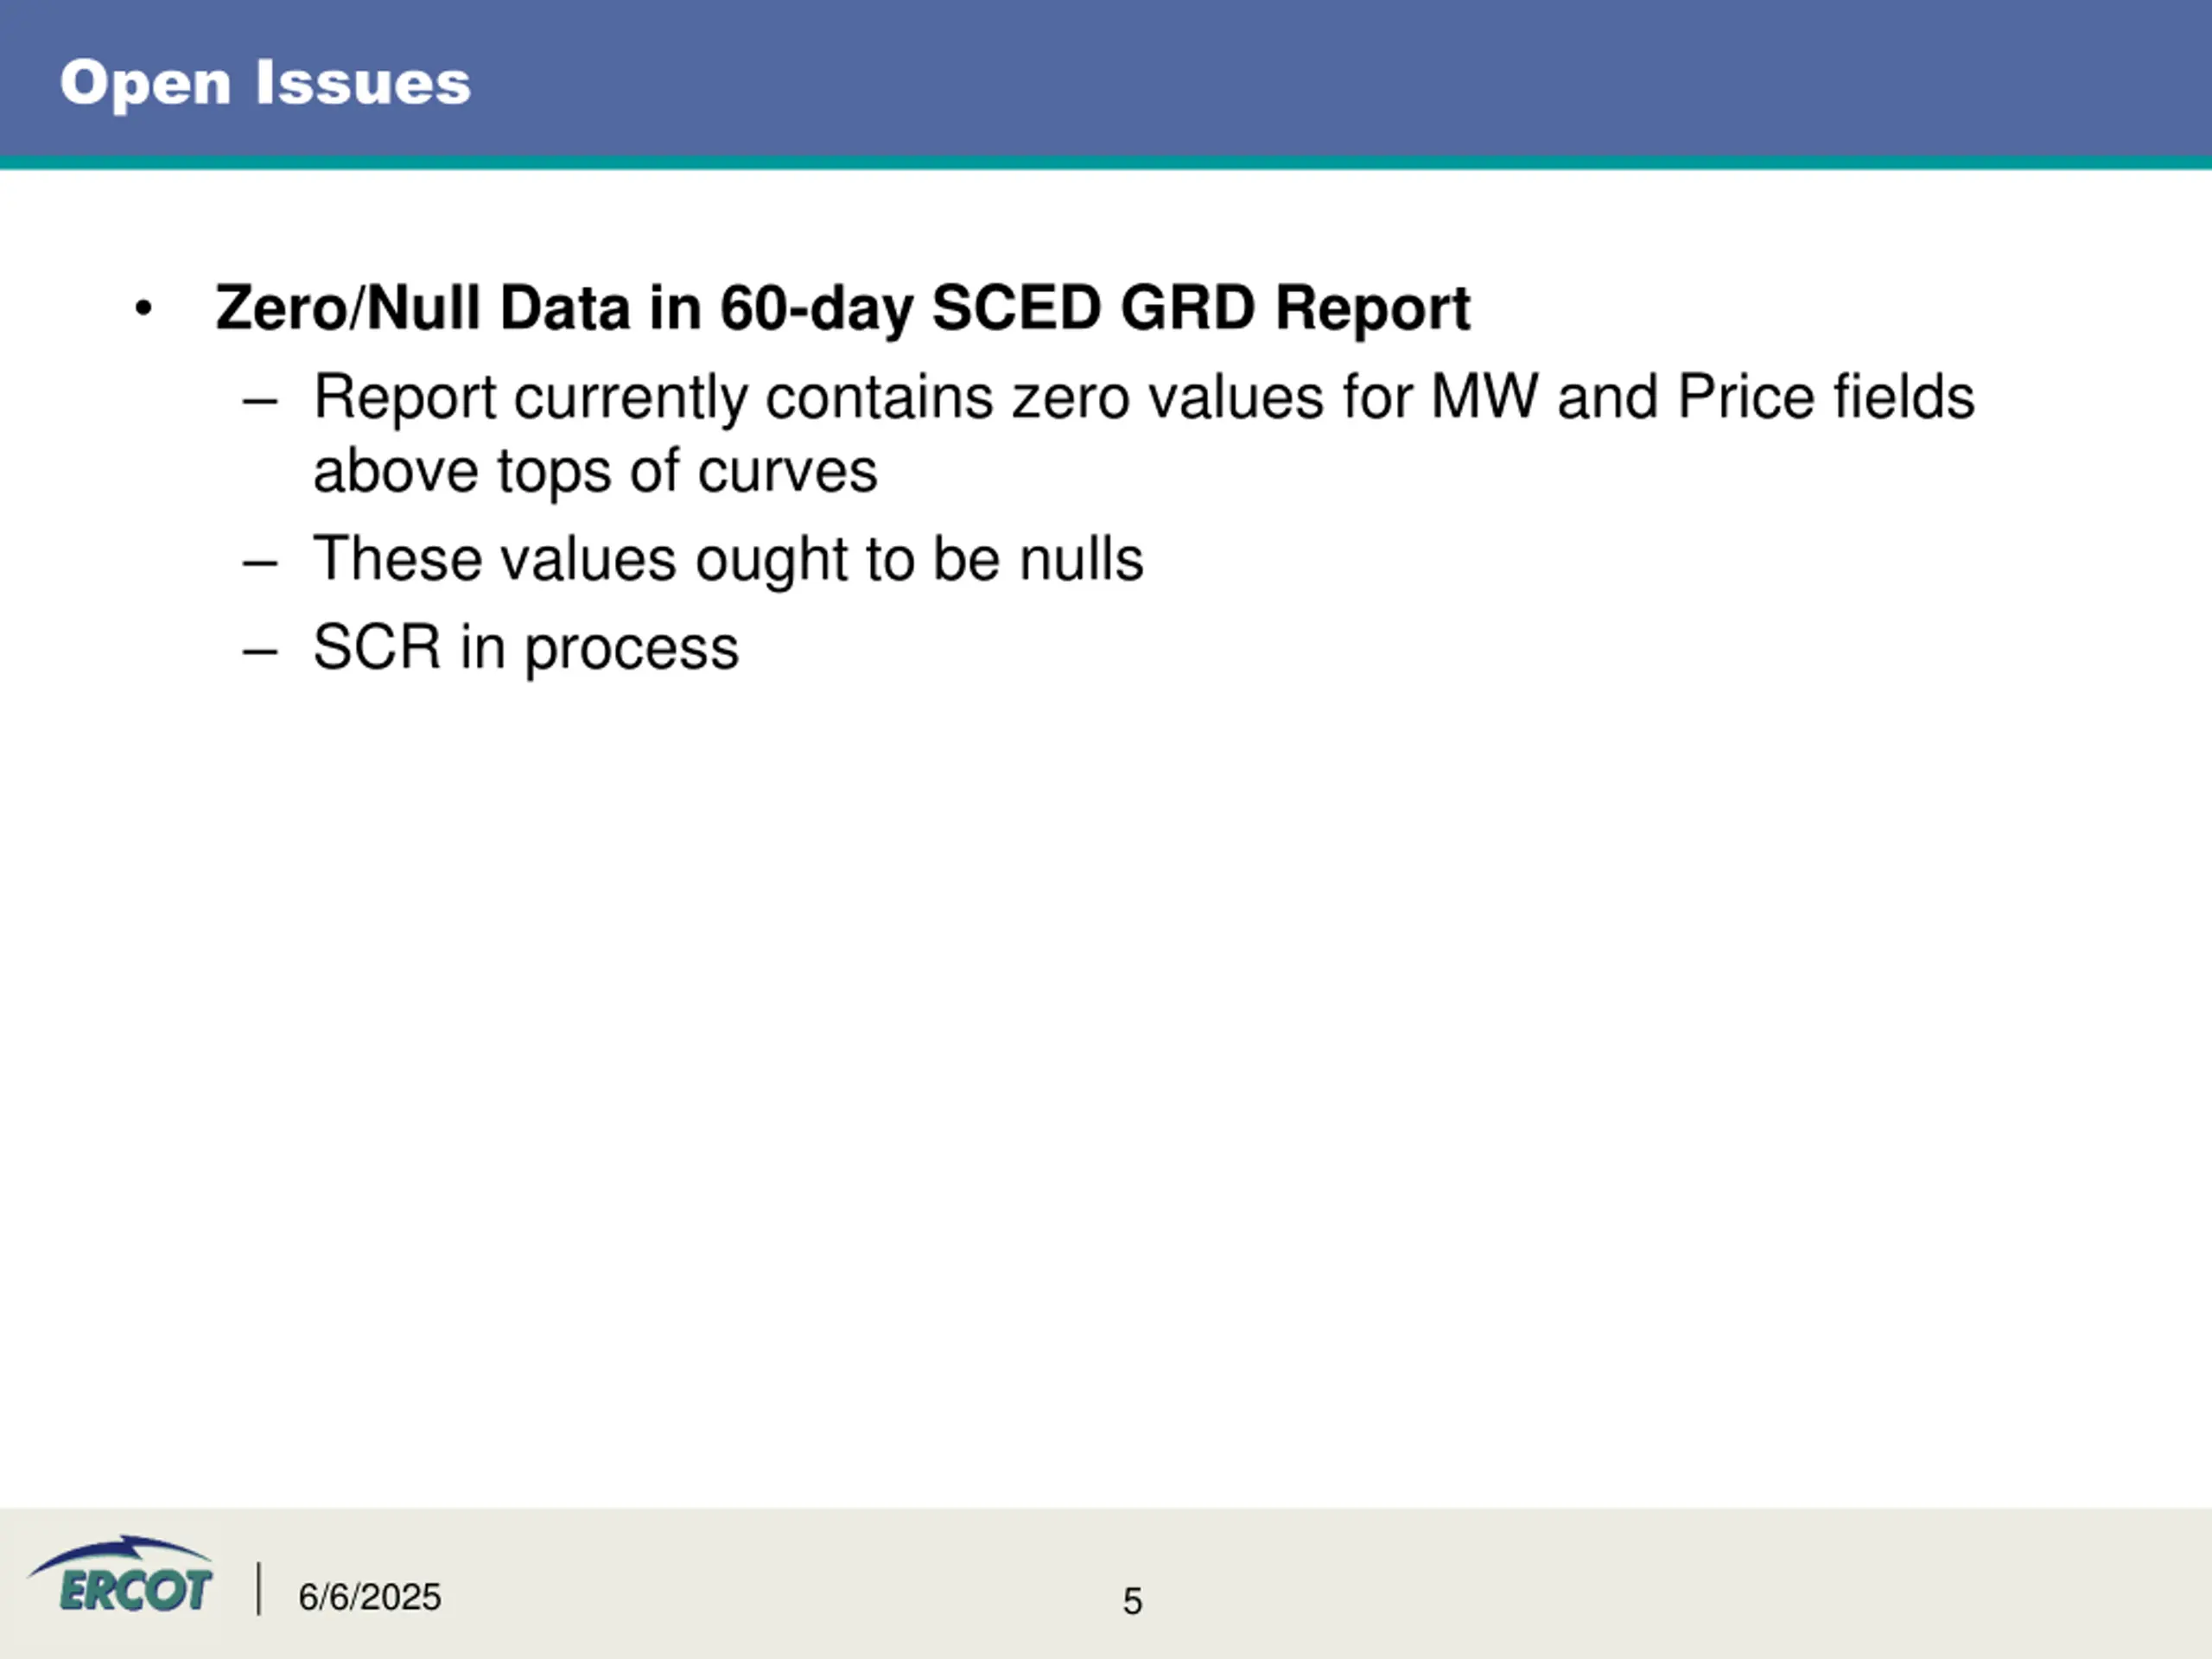
Task: Select the "Open Issues" slide title
Action: click(x=265, y=84)
